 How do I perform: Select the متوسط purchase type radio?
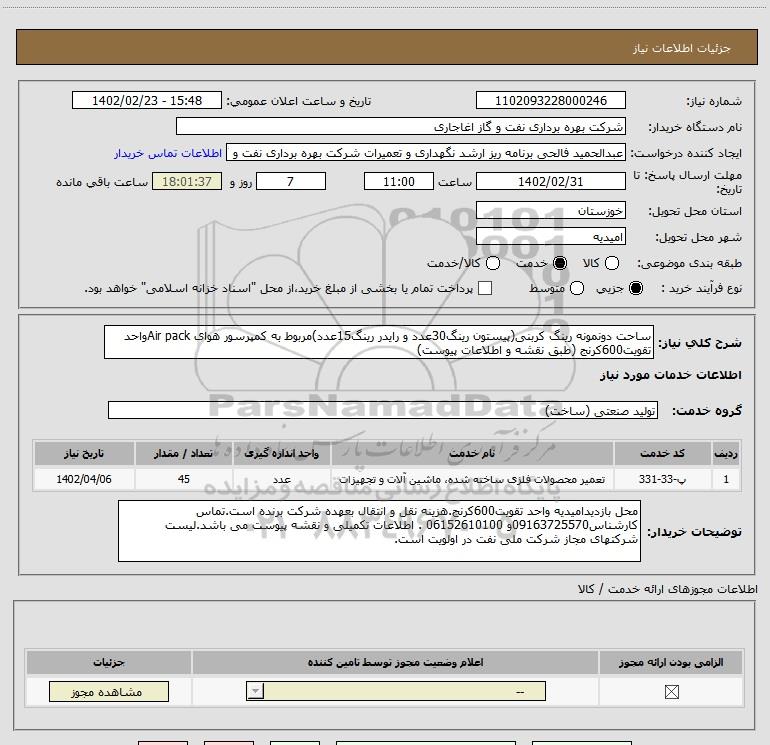[x=577, y=288]
